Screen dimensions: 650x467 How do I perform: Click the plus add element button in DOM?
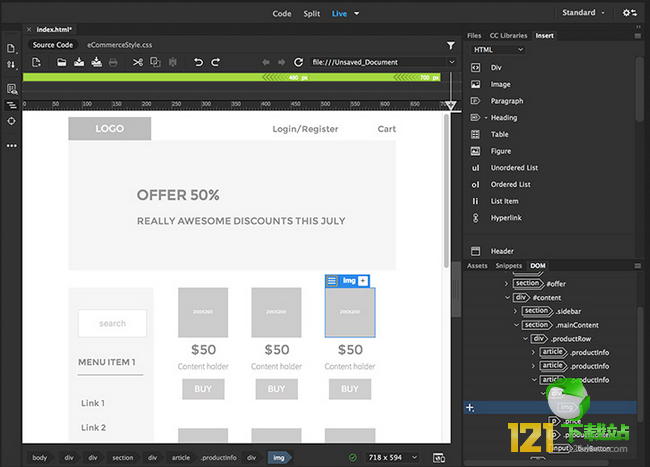tap(470, 408)
